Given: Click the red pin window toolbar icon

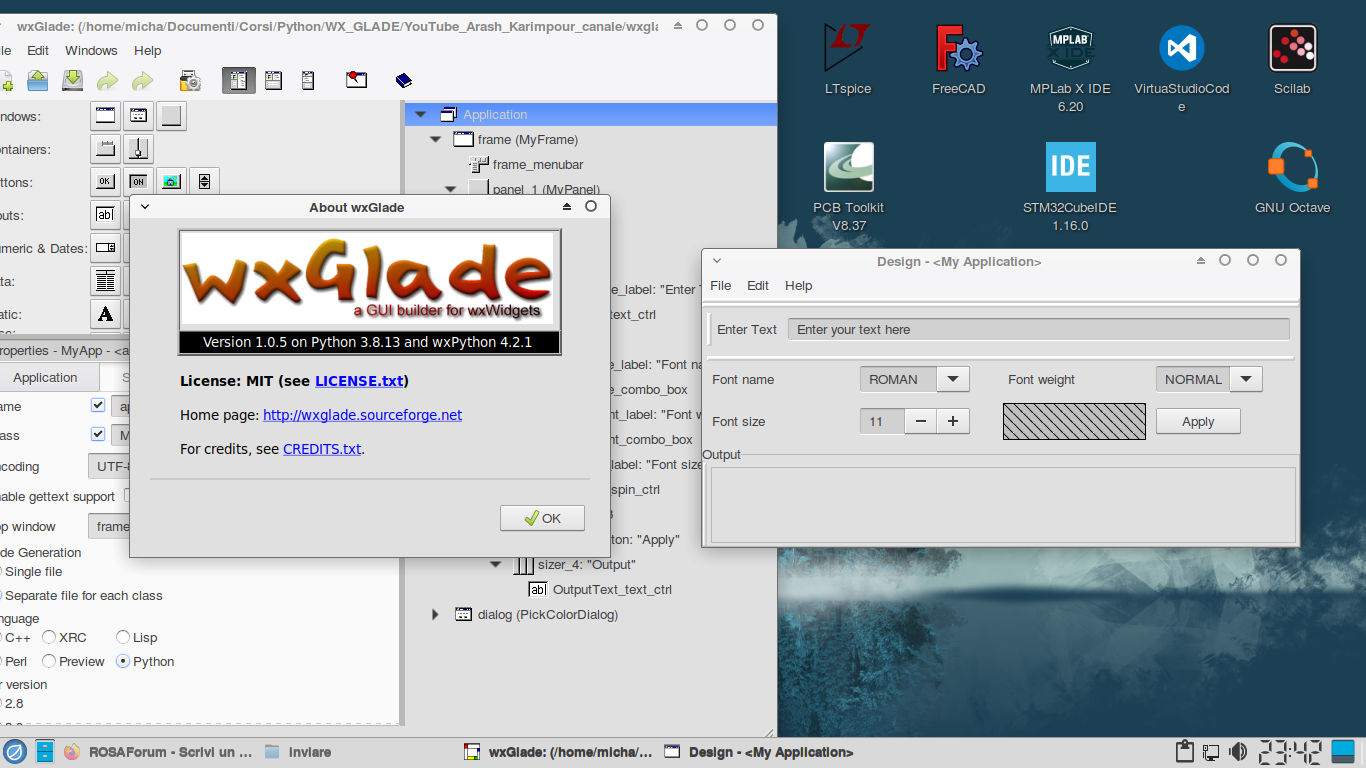Looking at the screenshot, I should (356, 81).
